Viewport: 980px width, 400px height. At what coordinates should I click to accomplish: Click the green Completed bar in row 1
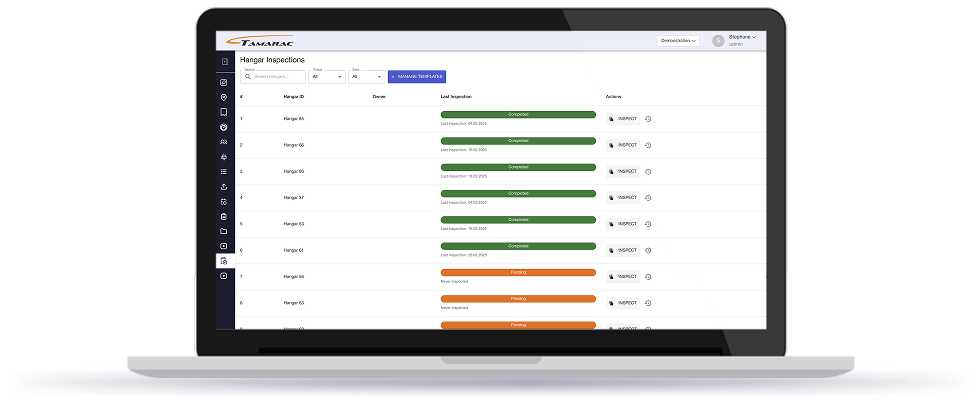518,114
